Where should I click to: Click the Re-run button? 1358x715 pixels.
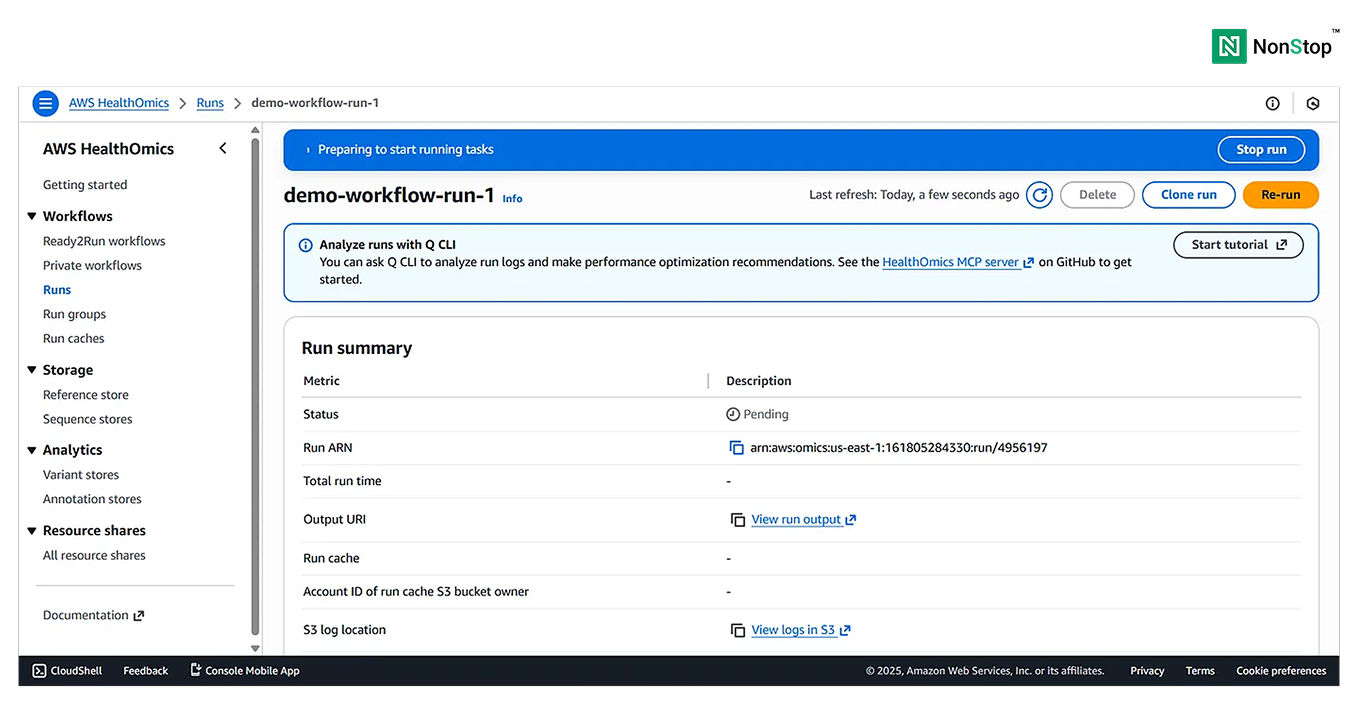pos(1281,195)
